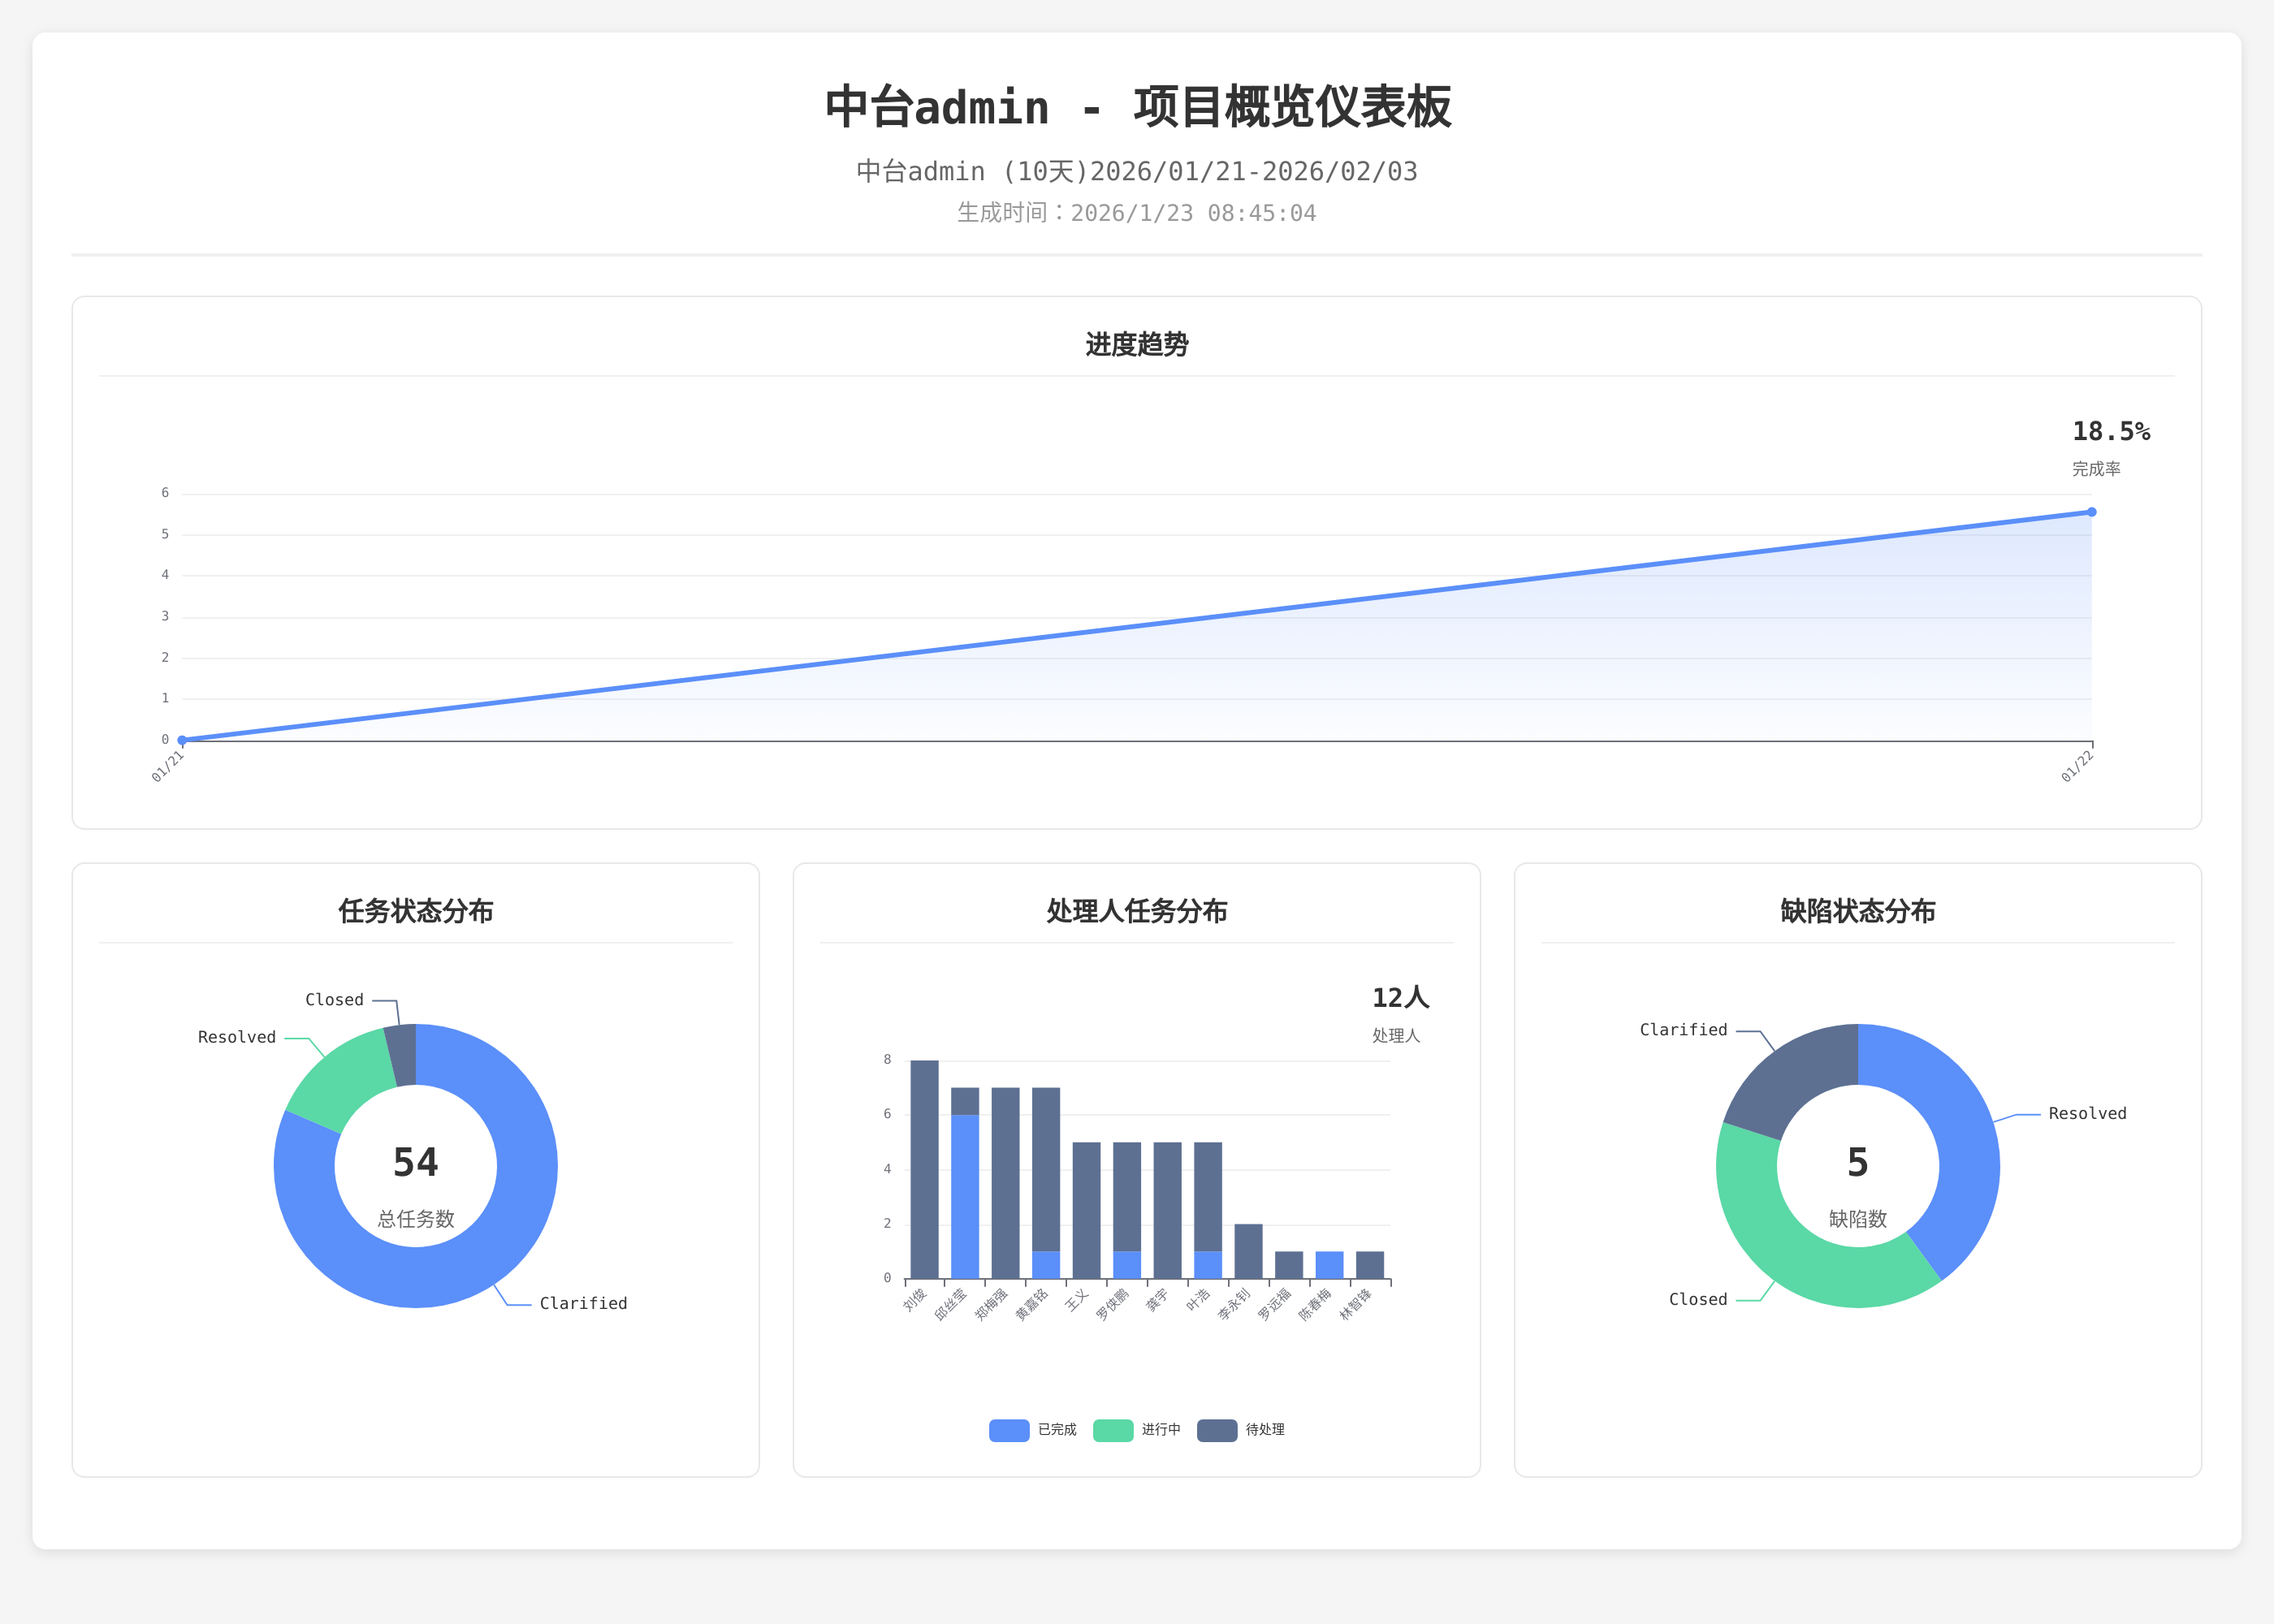Click 罗侠鹏's gray pending bar segment
Image resolution: width=2274 pixels, height=1624 pixels.
tap(1127, 1196)
